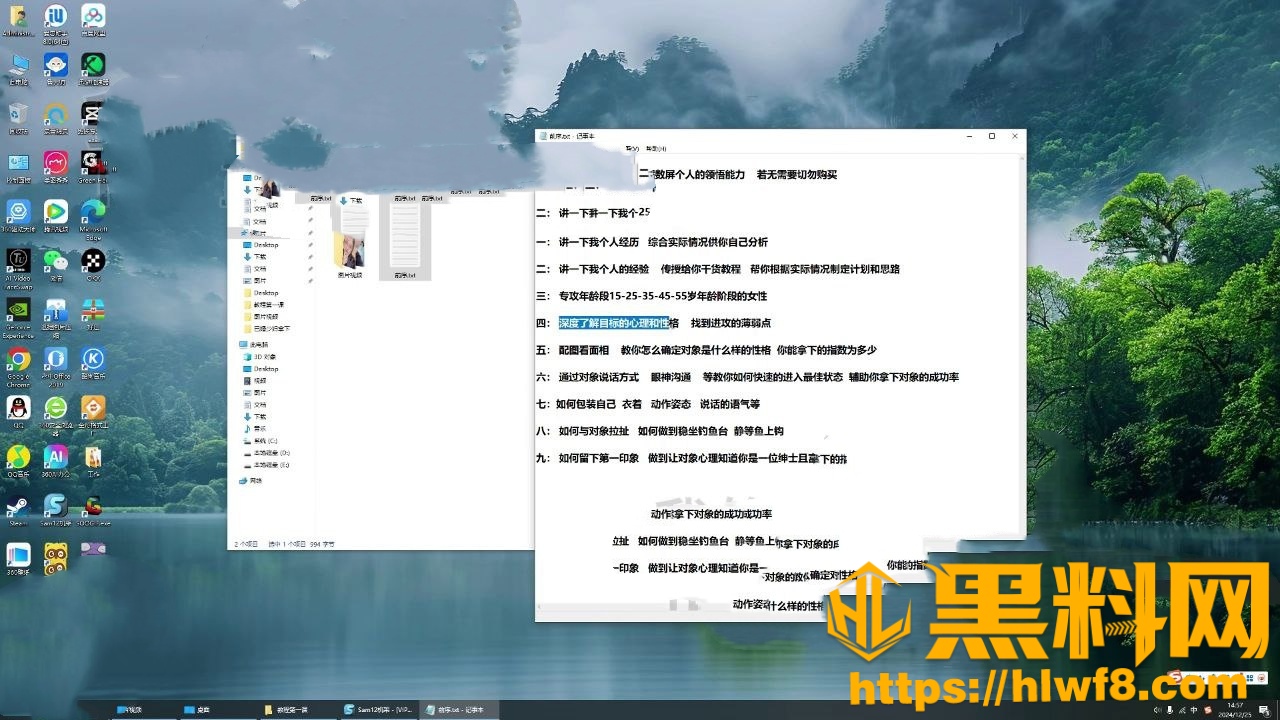Click the selected text 深度了解目标的心理和性 in Notepad
This screenshot has height=720, width=1280.
click(x=613, y=323)
